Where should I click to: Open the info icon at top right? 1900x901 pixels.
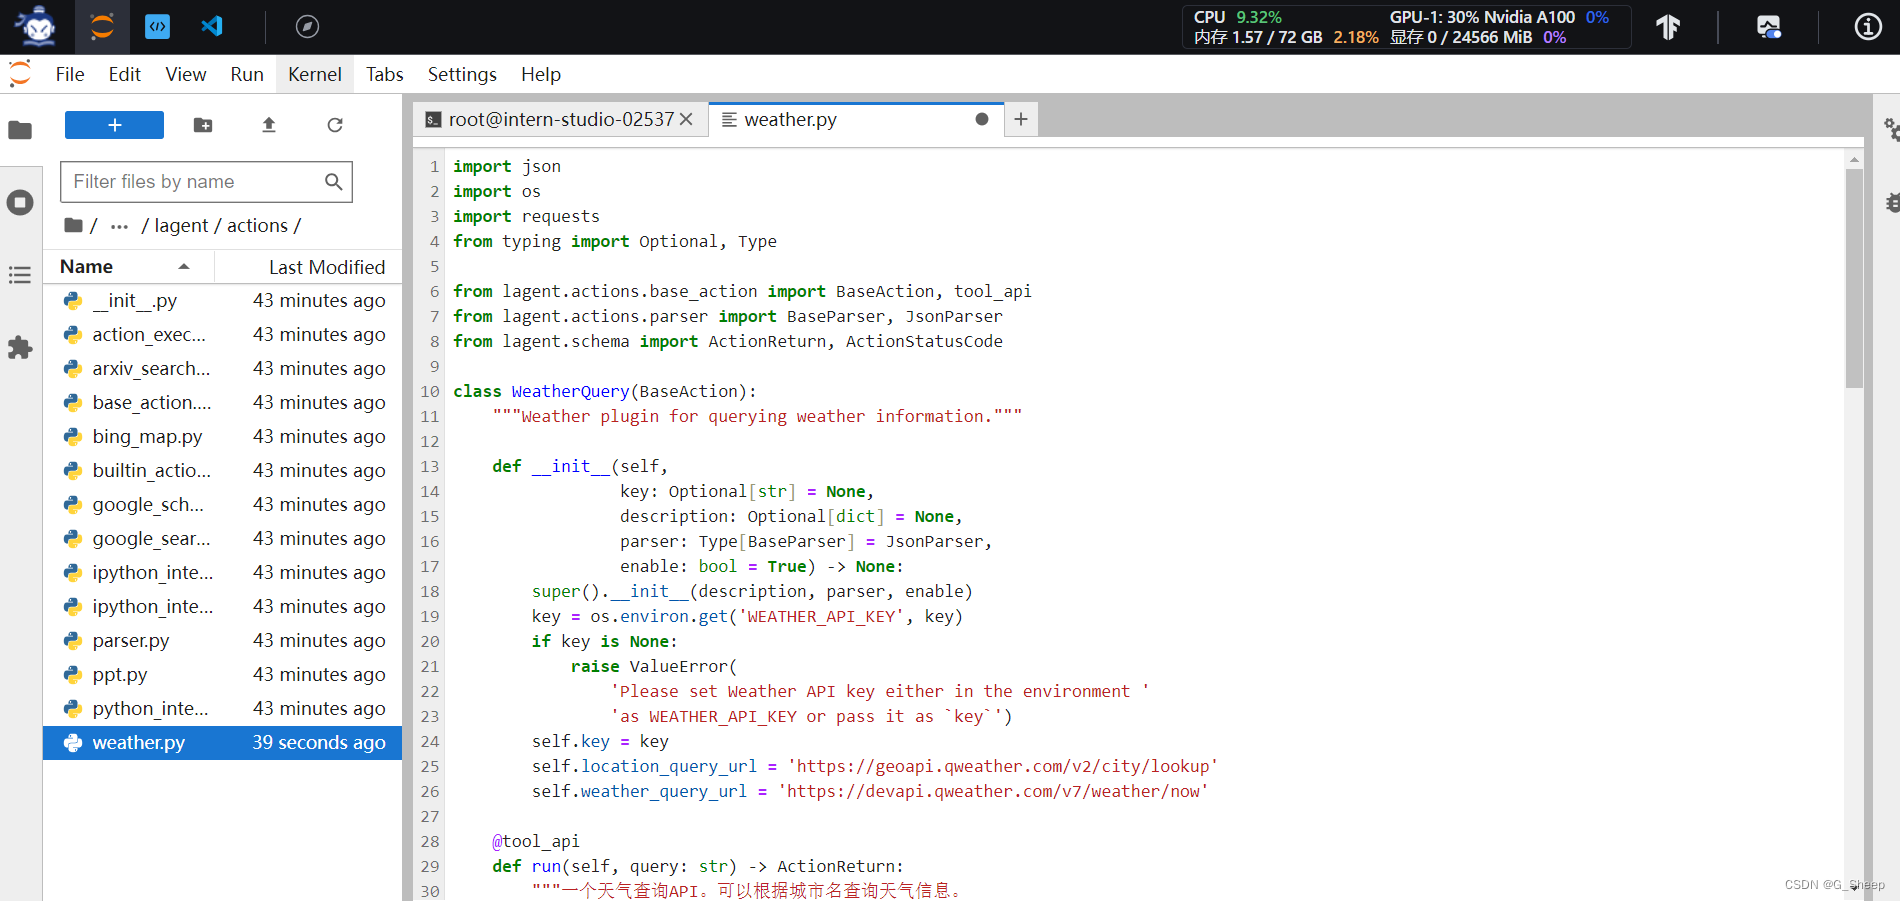(x=1868, y=27)
